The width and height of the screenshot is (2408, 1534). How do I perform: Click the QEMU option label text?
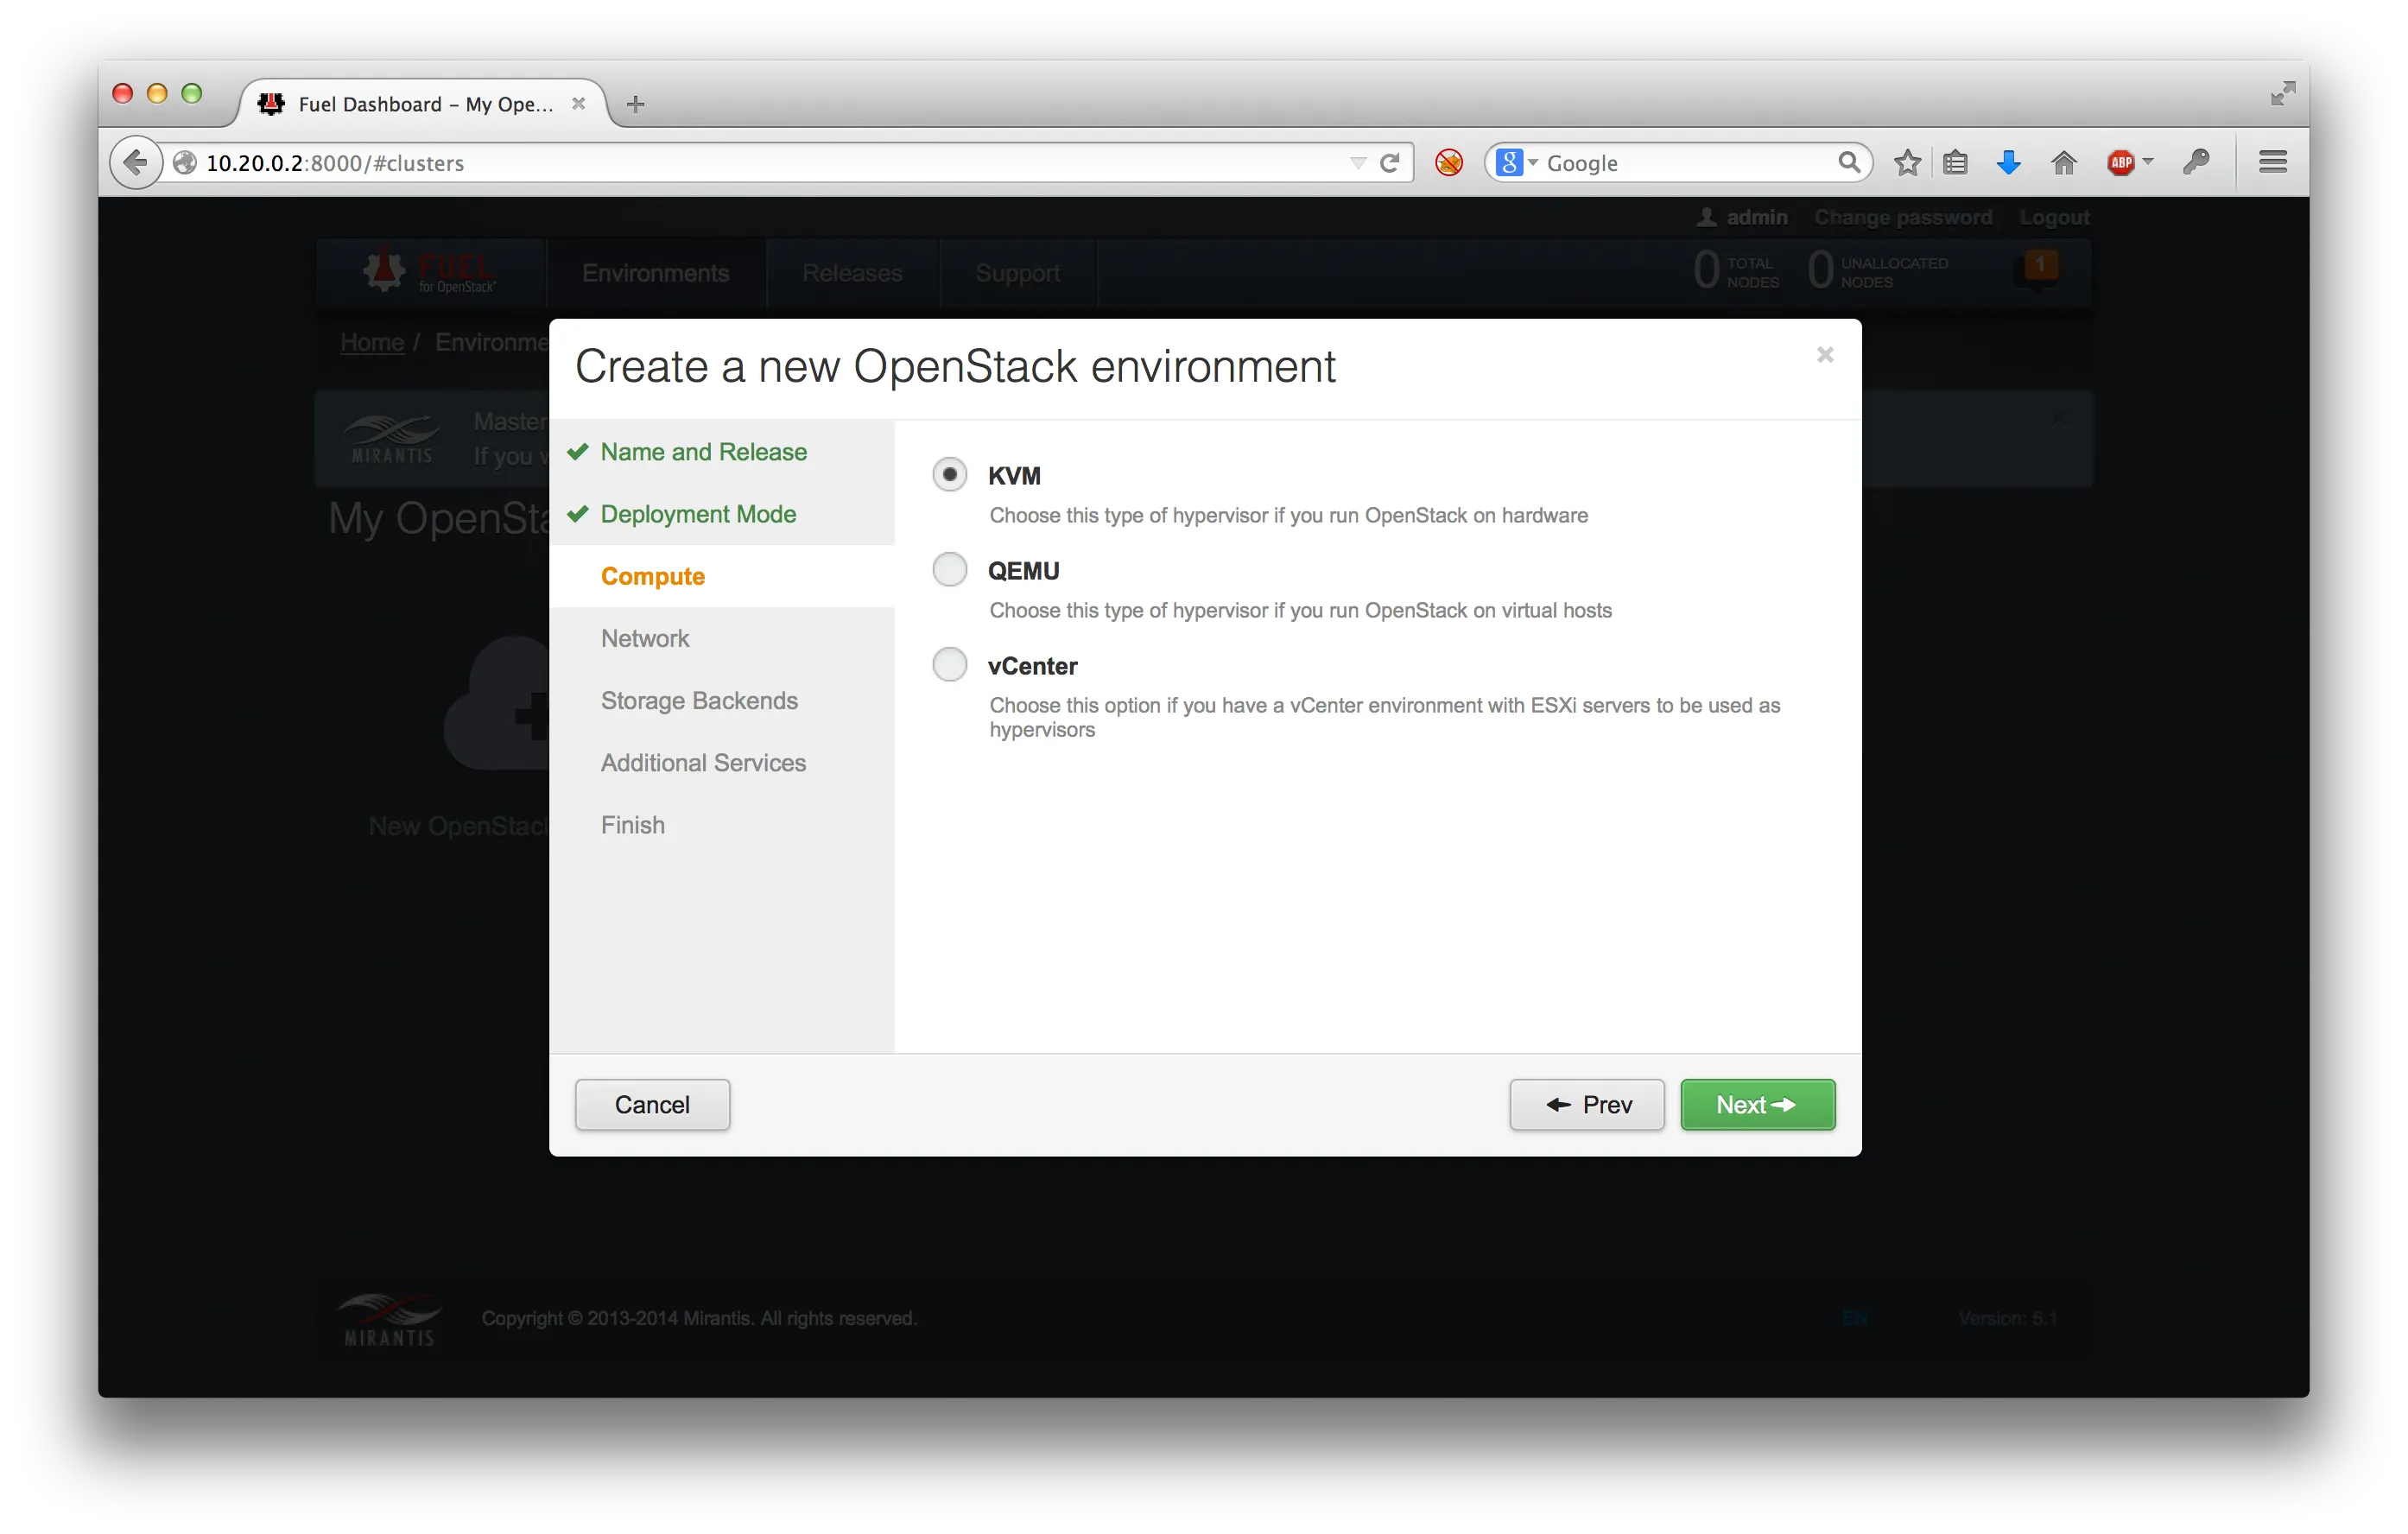[1023, 571]
